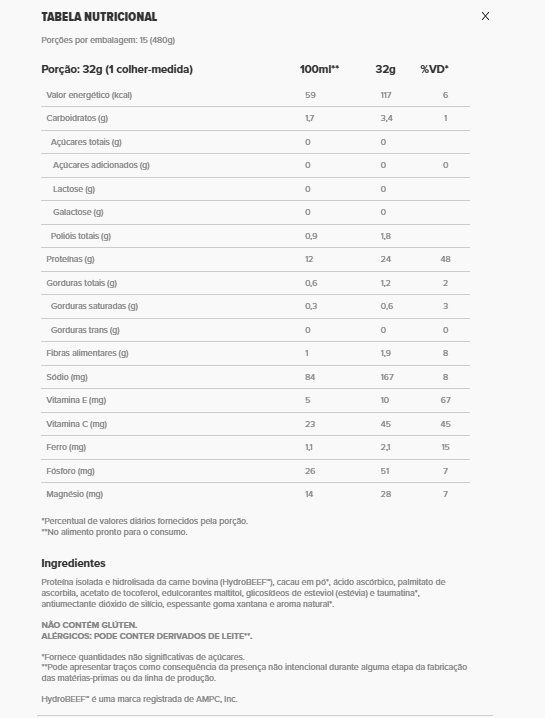Select the Vitamina E (mg) row label
Image resolution: width=545 pixels, height=718 pixels.
tap(76, 400)
